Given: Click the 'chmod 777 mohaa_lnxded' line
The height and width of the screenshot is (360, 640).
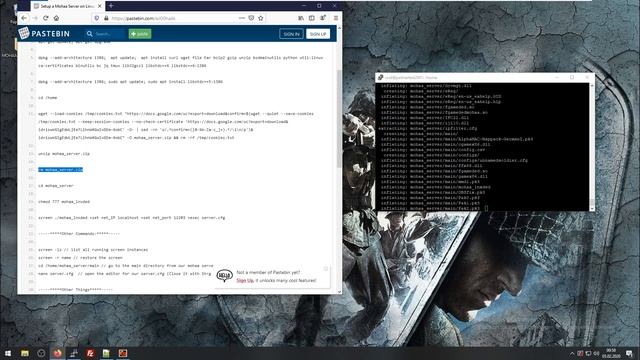Looking at the screenshot, I should pos(64,202).
